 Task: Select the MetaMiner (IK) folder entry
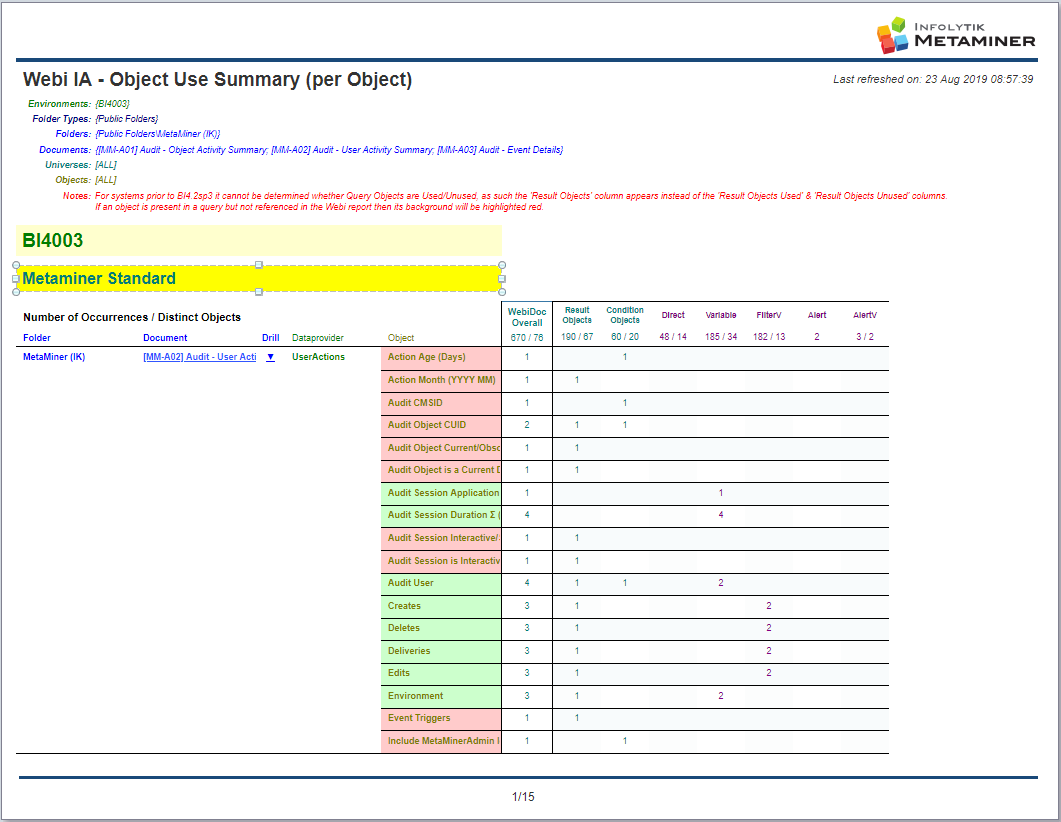[x=54, y=357]
